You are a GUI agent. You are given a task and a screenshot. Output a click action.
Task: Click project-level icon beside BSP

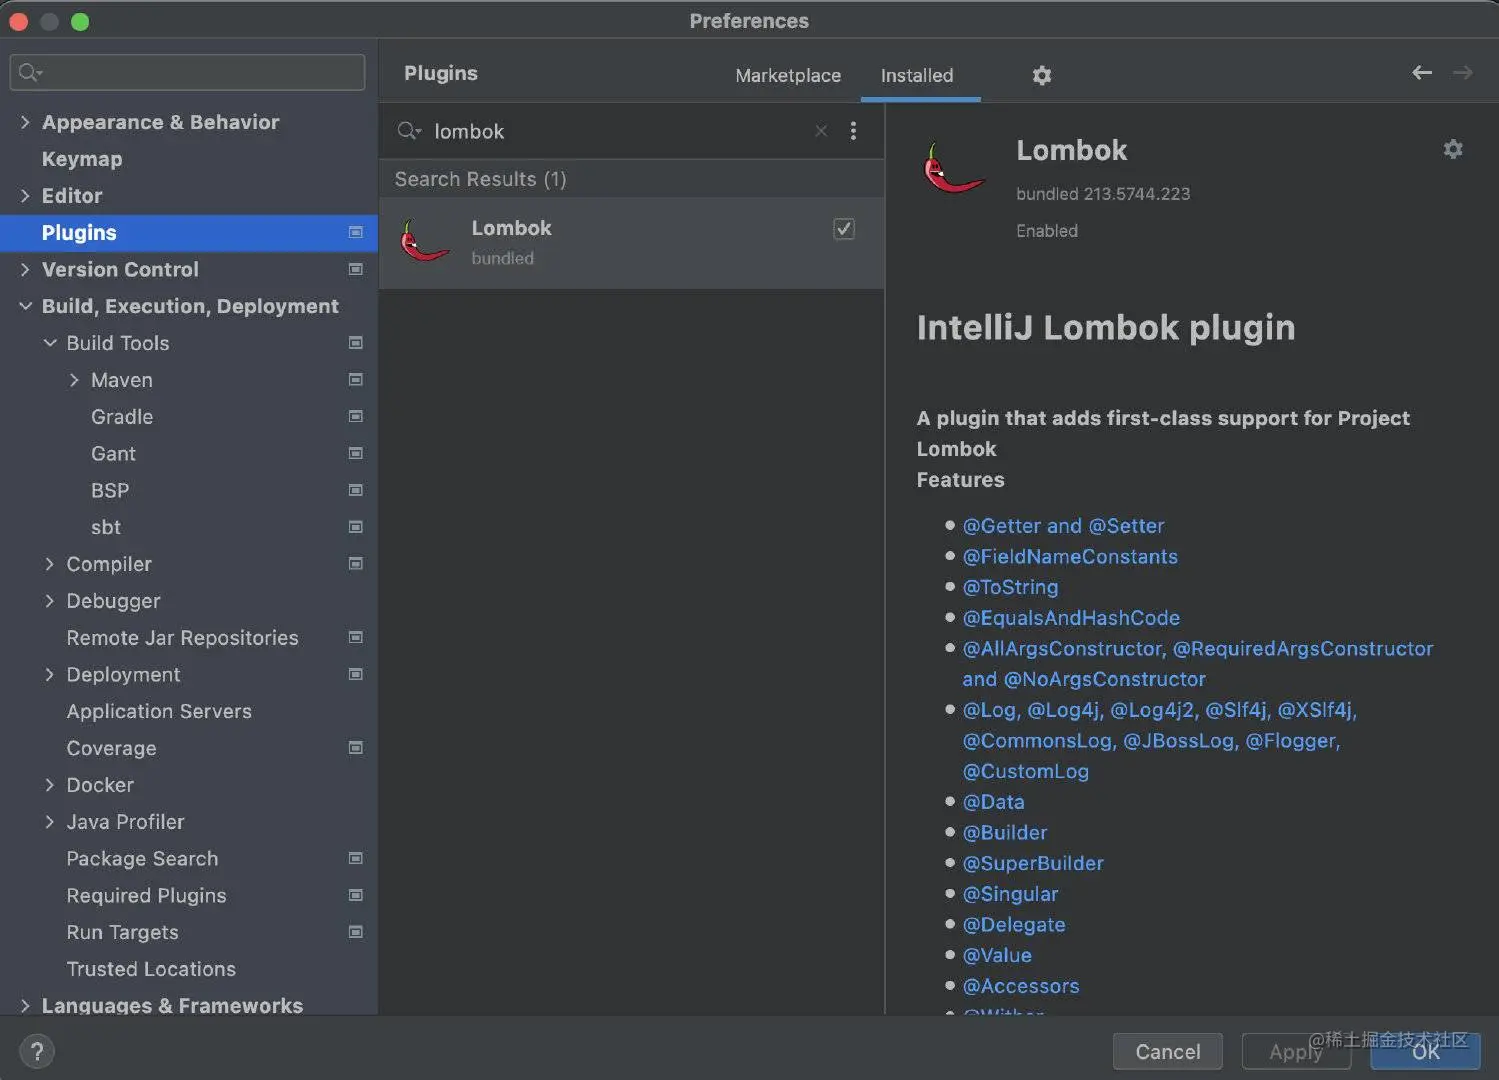[355, 490]
